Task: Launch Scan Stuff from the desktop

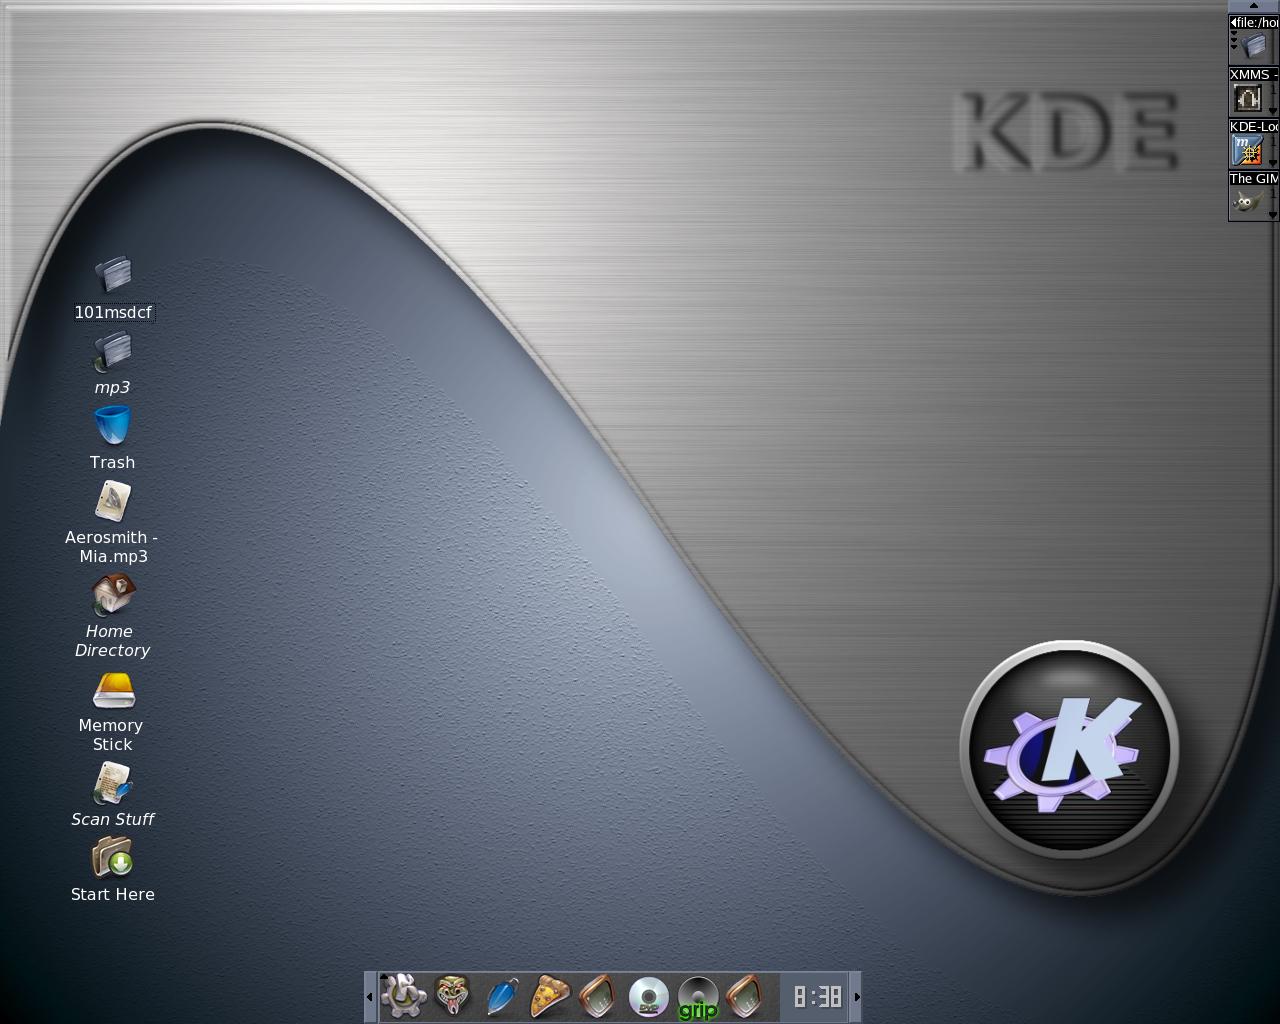Action: click(112, 785)
